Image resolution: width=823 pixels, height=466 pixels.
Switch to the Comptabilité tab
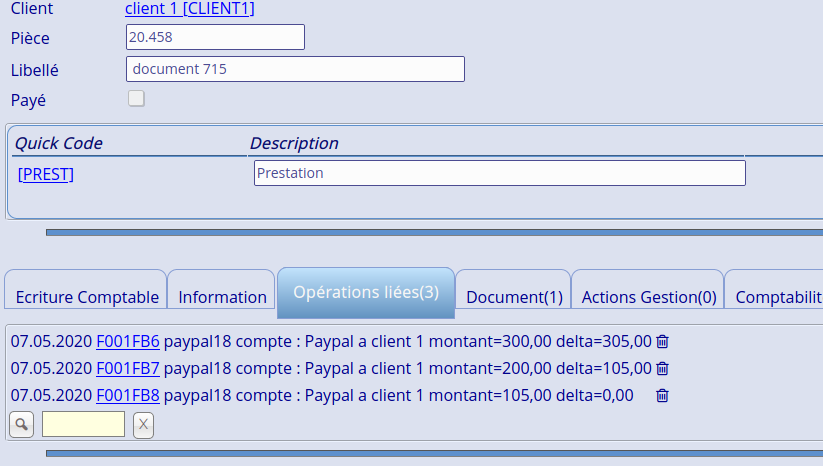(x=778, y=297)
